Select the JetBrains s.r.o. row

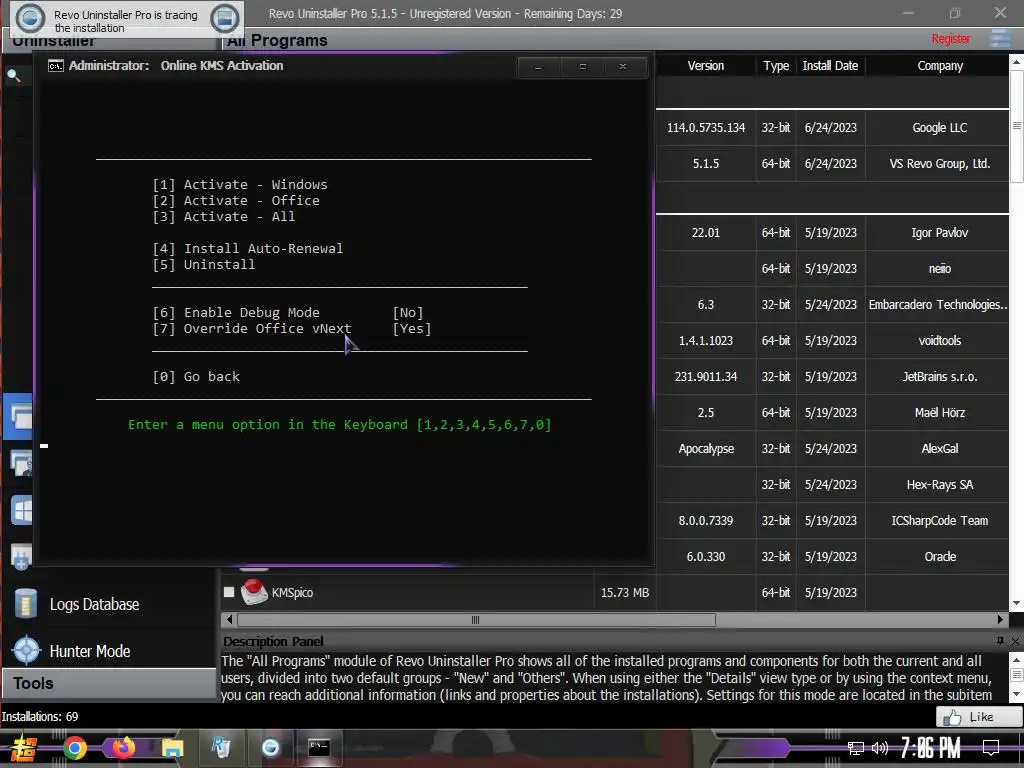833,376
